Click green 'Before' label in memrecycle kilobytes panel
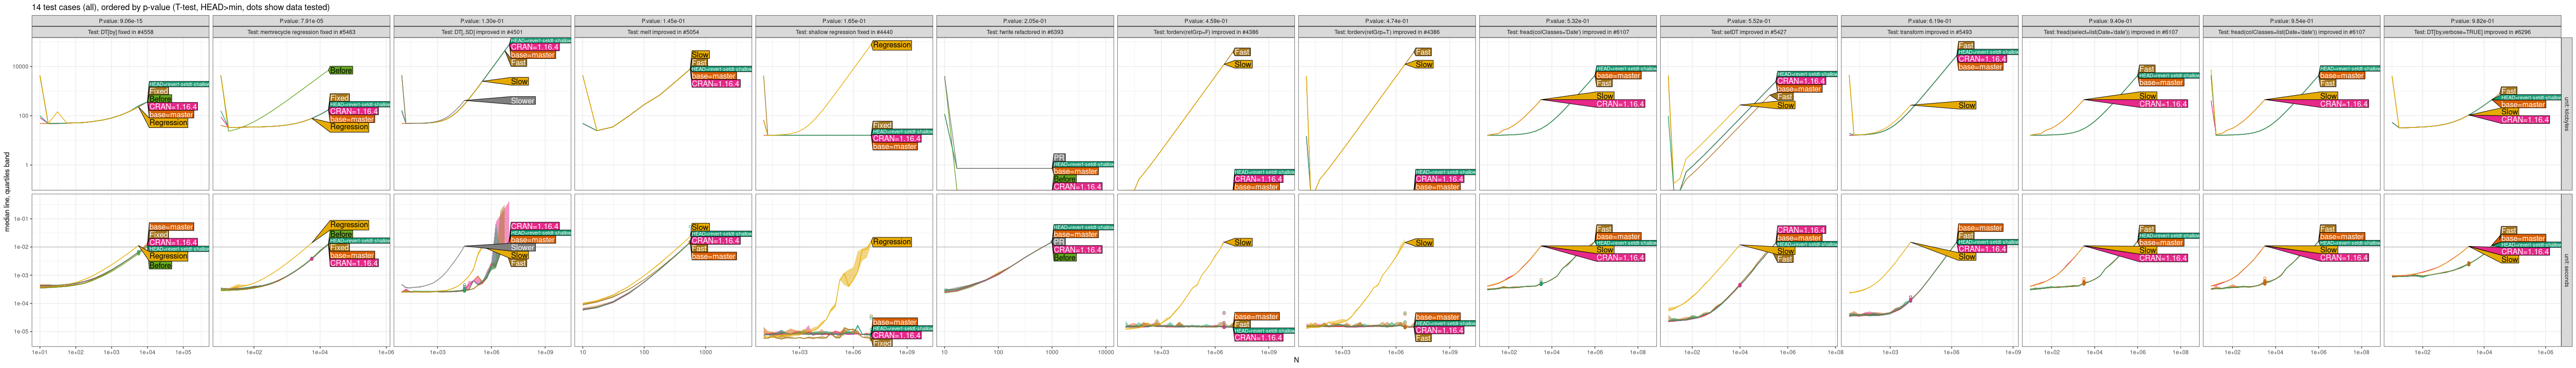This screenshot has height=368, width=2576. tap(341, 71)
